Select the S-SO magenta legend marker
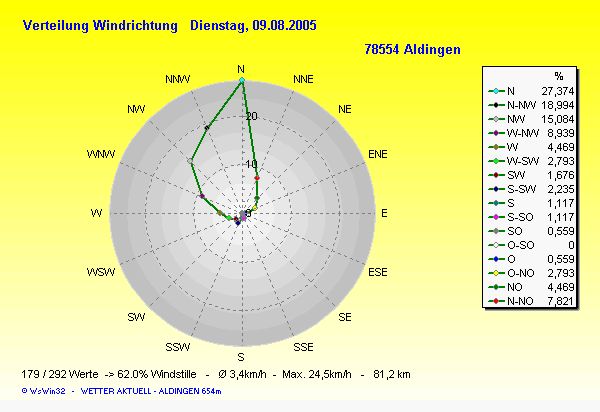This screenshot has width=600, height=412. [497, 217]
